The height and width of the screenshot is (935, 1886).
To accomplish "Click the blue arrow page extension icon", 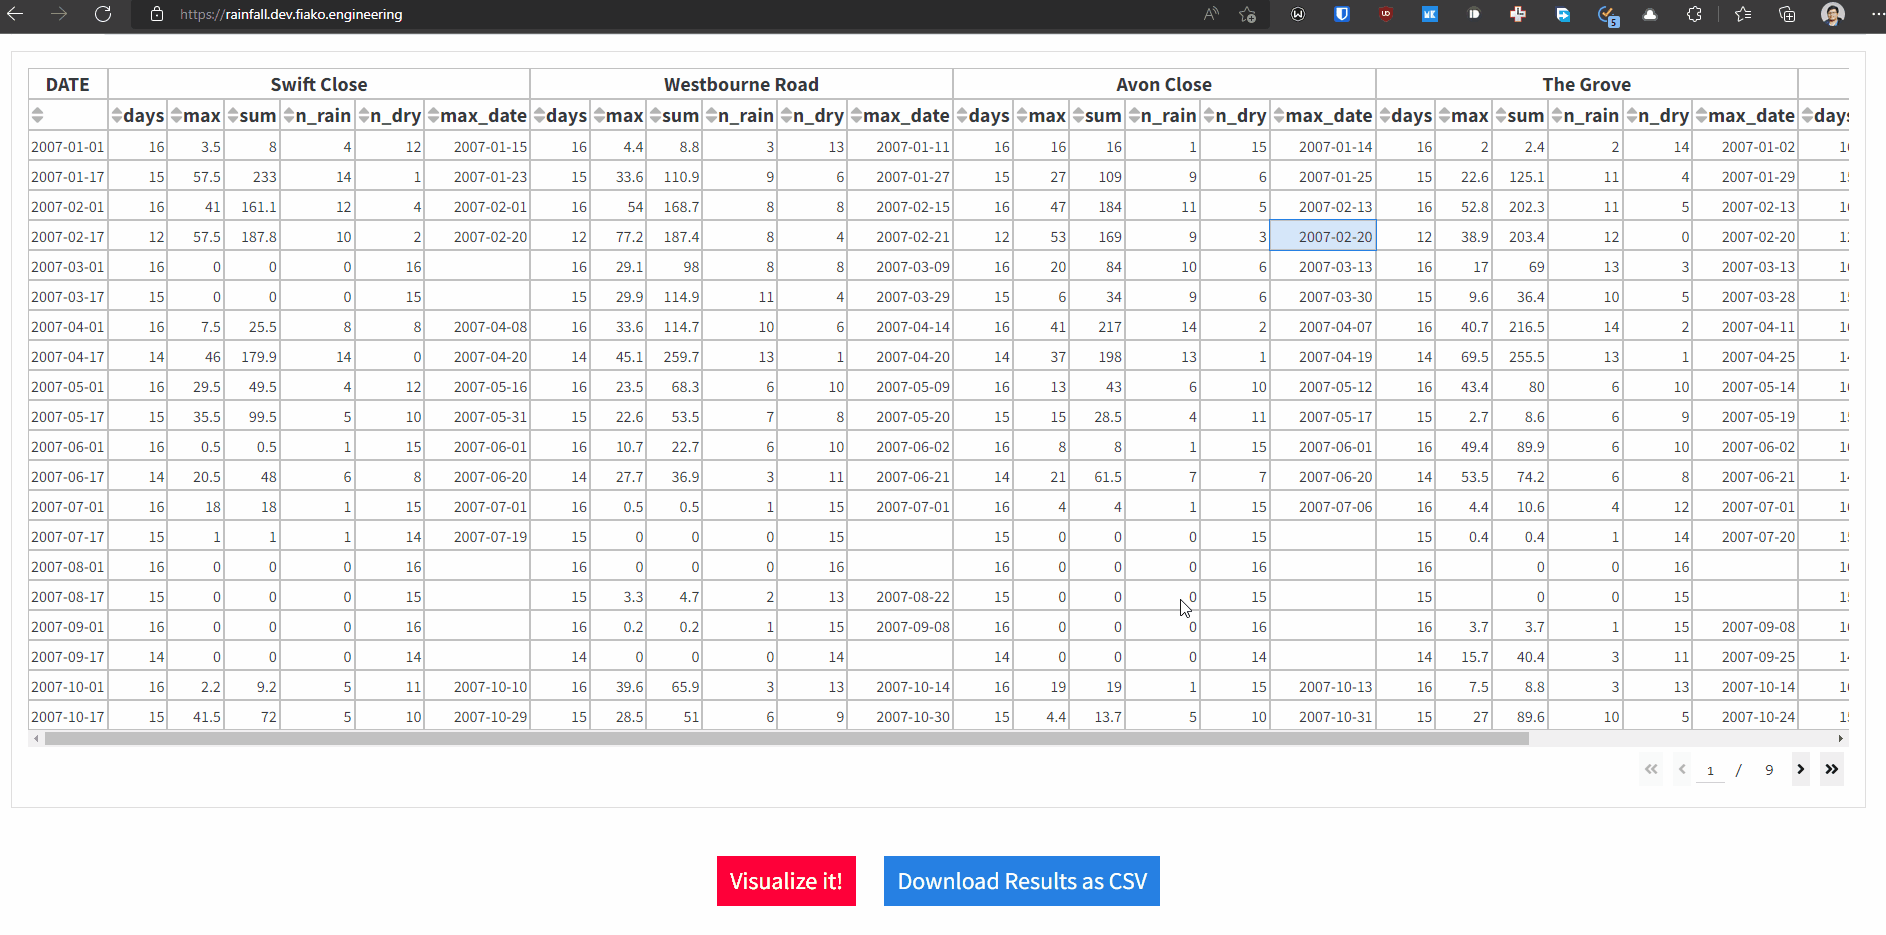I will pyautogui.click(x=1562, y=14).
